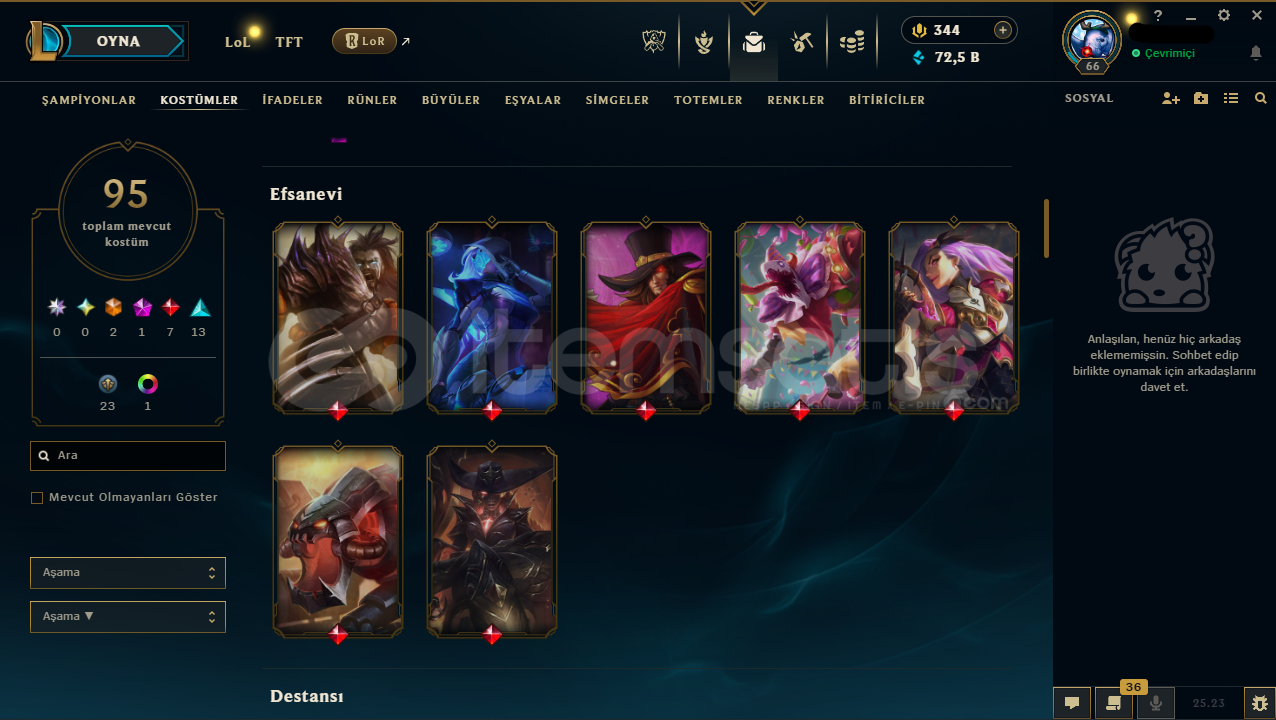This screenshot has height=720, width=1276.
Task: Open the Clash trophy icon
Action: 654,42
